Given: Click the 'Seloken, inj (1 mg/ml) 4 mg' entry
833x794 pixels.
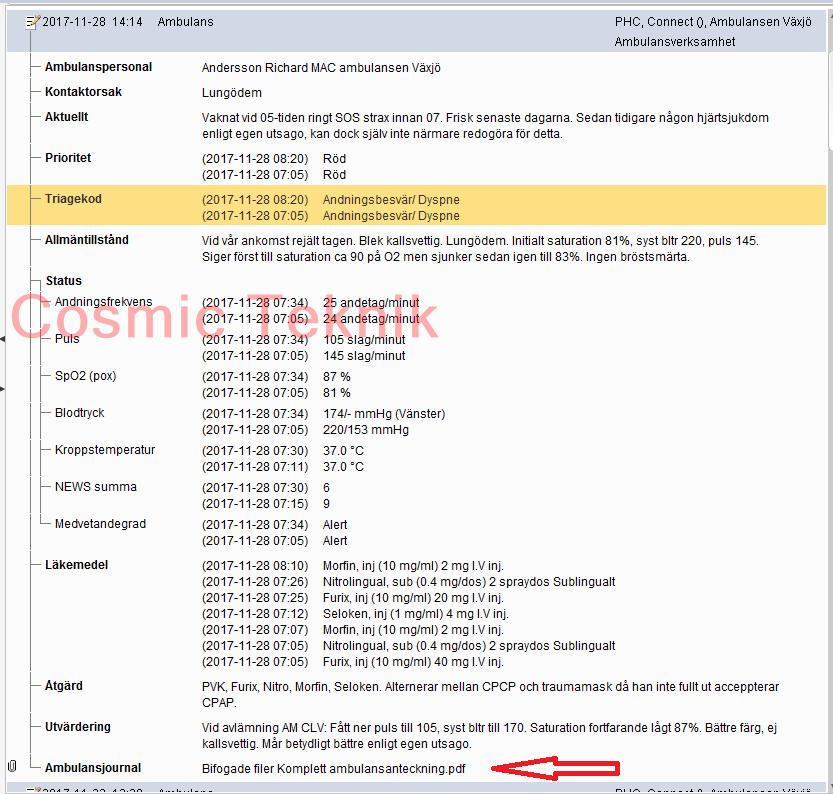Looking at the screenshot, I should (416, 614).
